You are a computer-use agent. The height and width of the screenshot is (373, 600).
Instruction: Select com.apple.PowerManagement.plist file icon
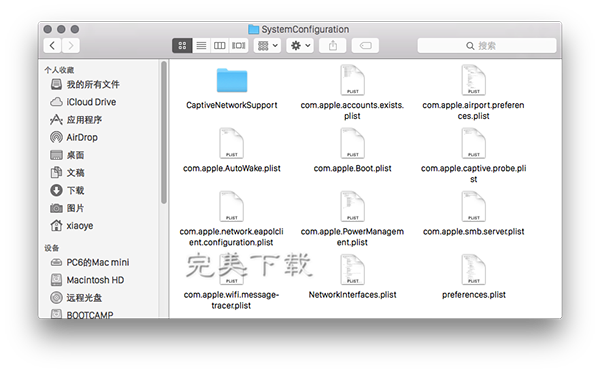352,206
